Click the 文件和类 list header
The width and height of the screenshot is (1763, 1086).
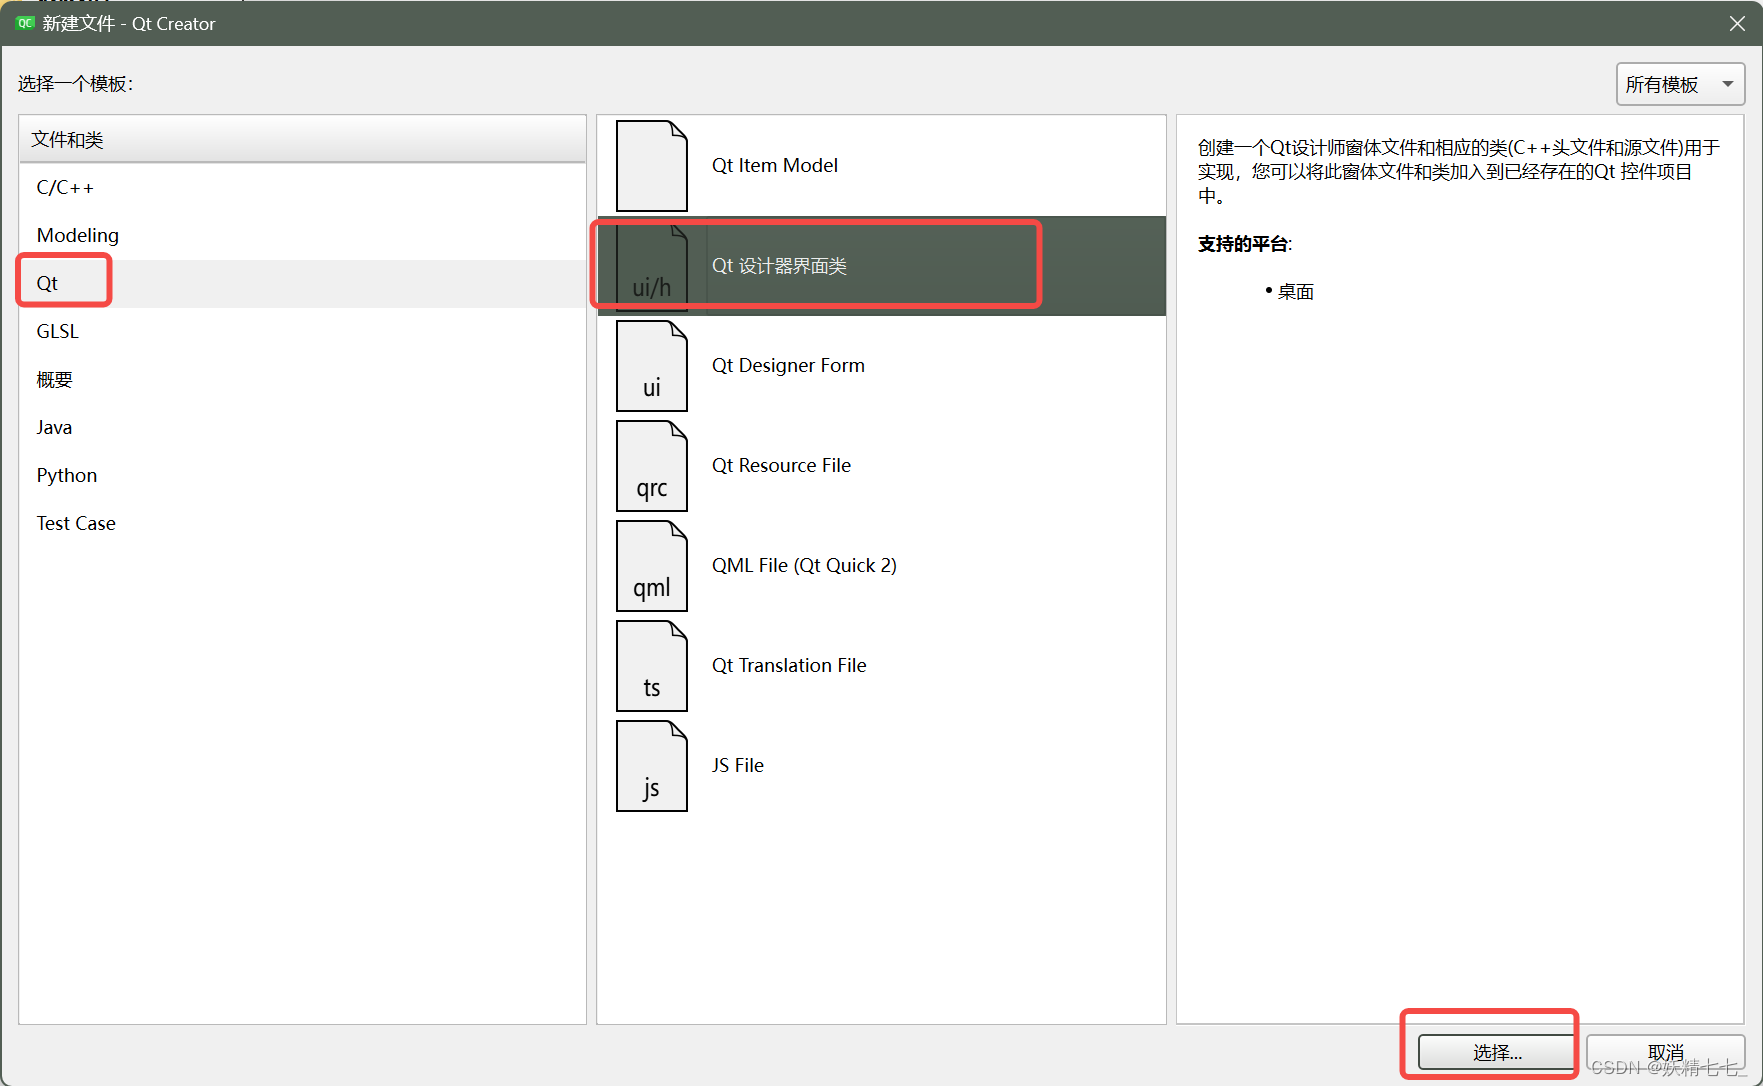302,139
